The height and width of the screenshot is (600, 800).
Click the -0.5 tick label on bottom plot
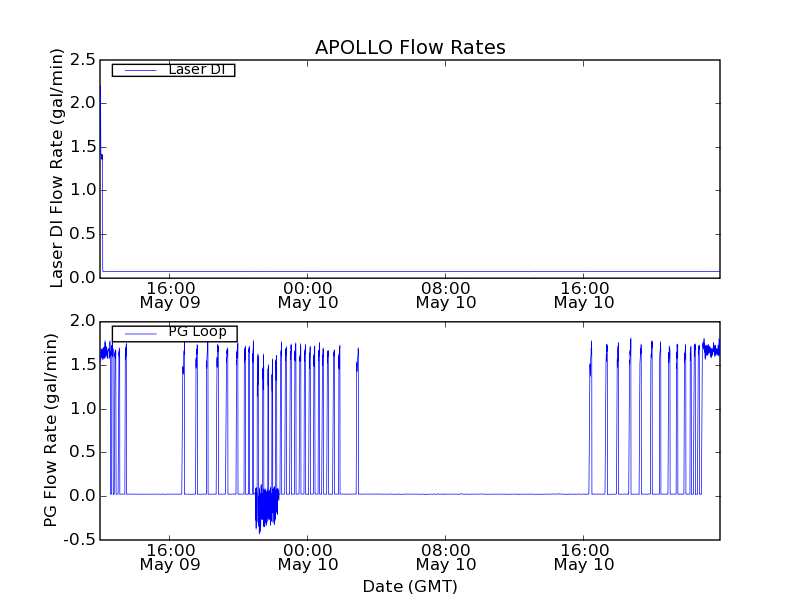coord(79,540)
